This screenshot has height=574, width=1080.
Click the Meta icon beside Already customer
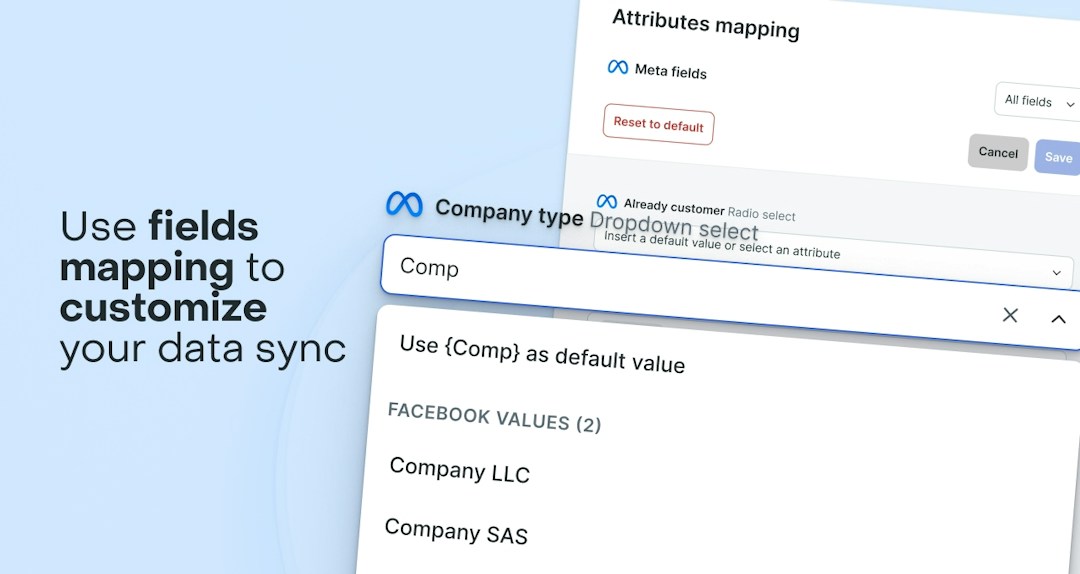(x=607, y=201)
